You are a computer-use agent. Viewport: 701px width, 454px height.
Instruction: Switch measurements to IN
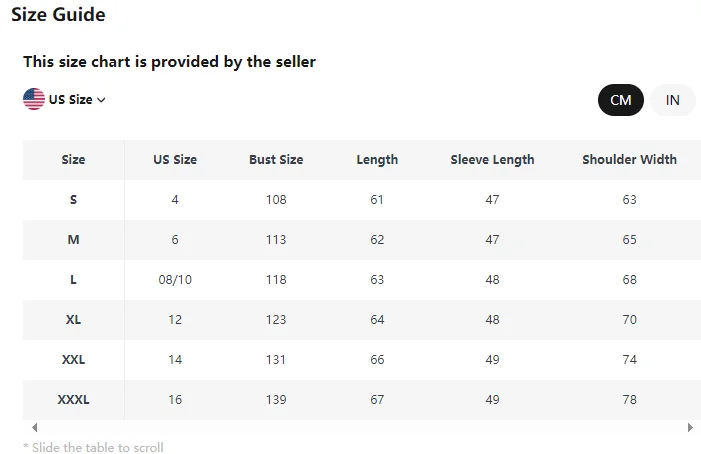673,100
